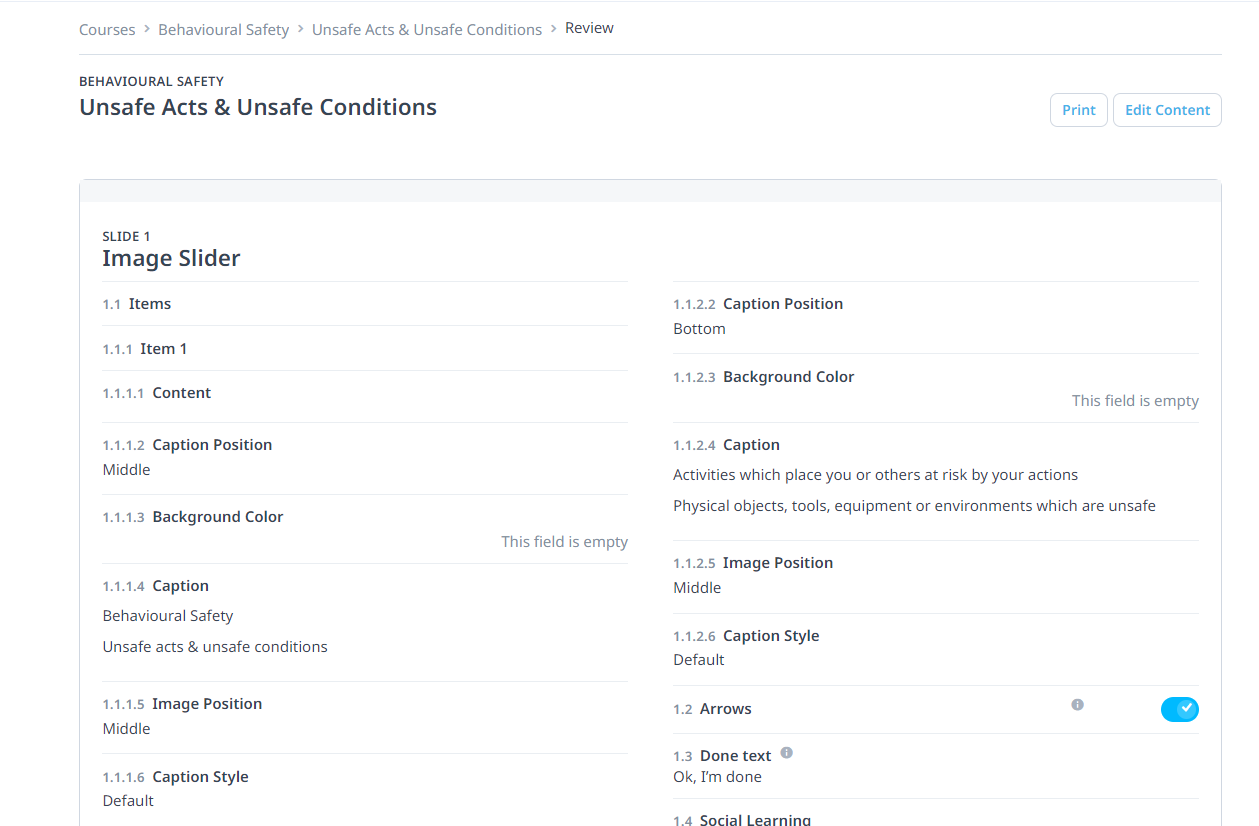Toggle the Arrows switch off

[x=1179, y=709]
